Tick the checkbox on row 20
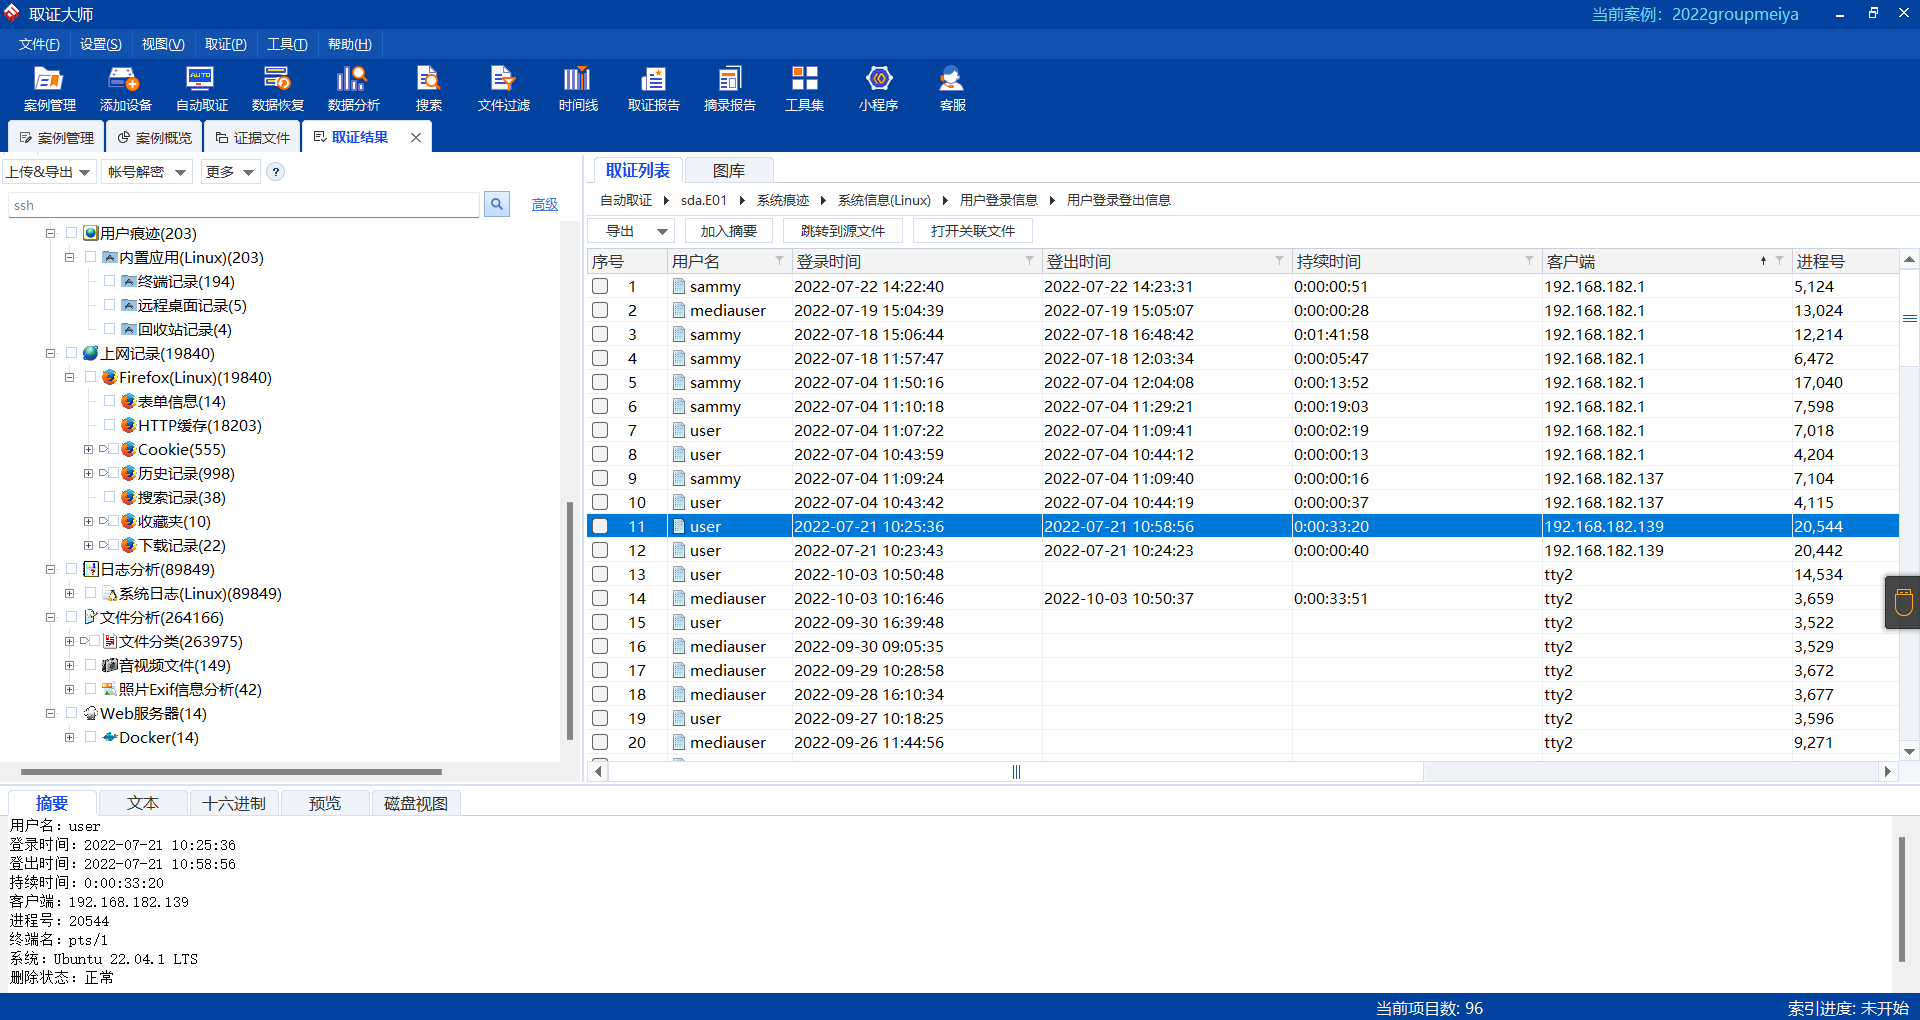 point(600,742)
